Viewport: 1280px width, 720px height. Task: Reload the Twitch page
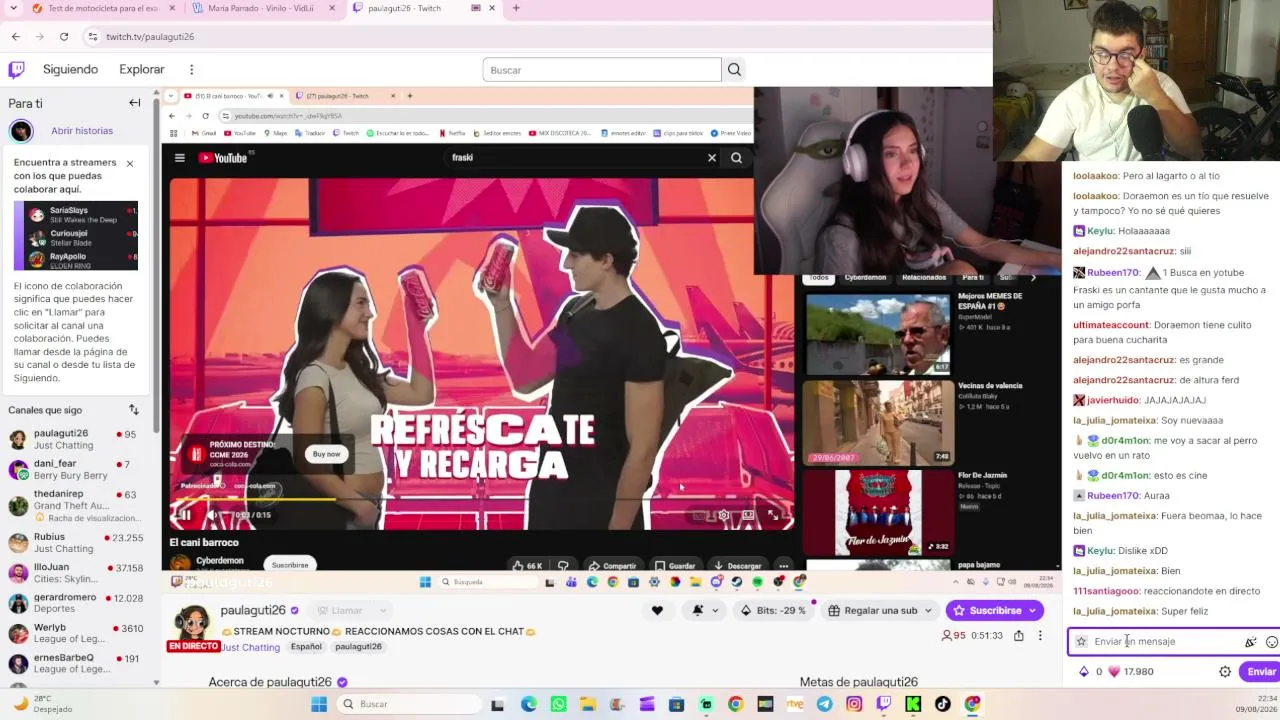(x=64, y=37)
